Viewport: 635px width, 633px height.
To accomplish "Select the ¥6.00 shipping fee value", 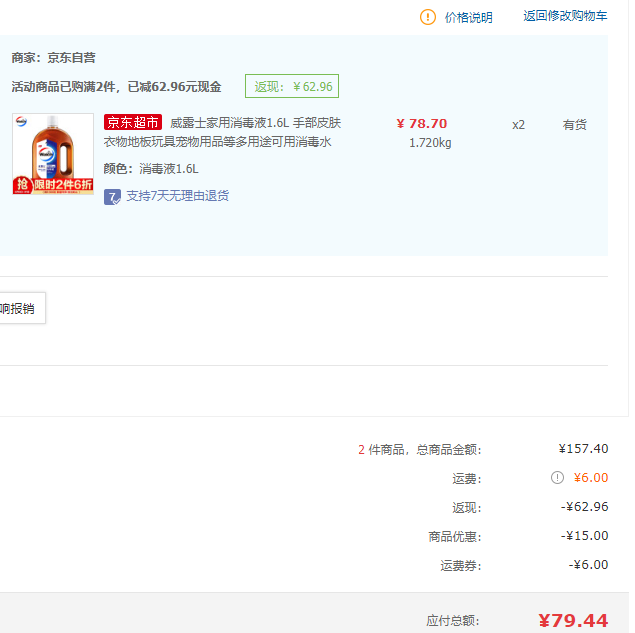I will 591,478.
